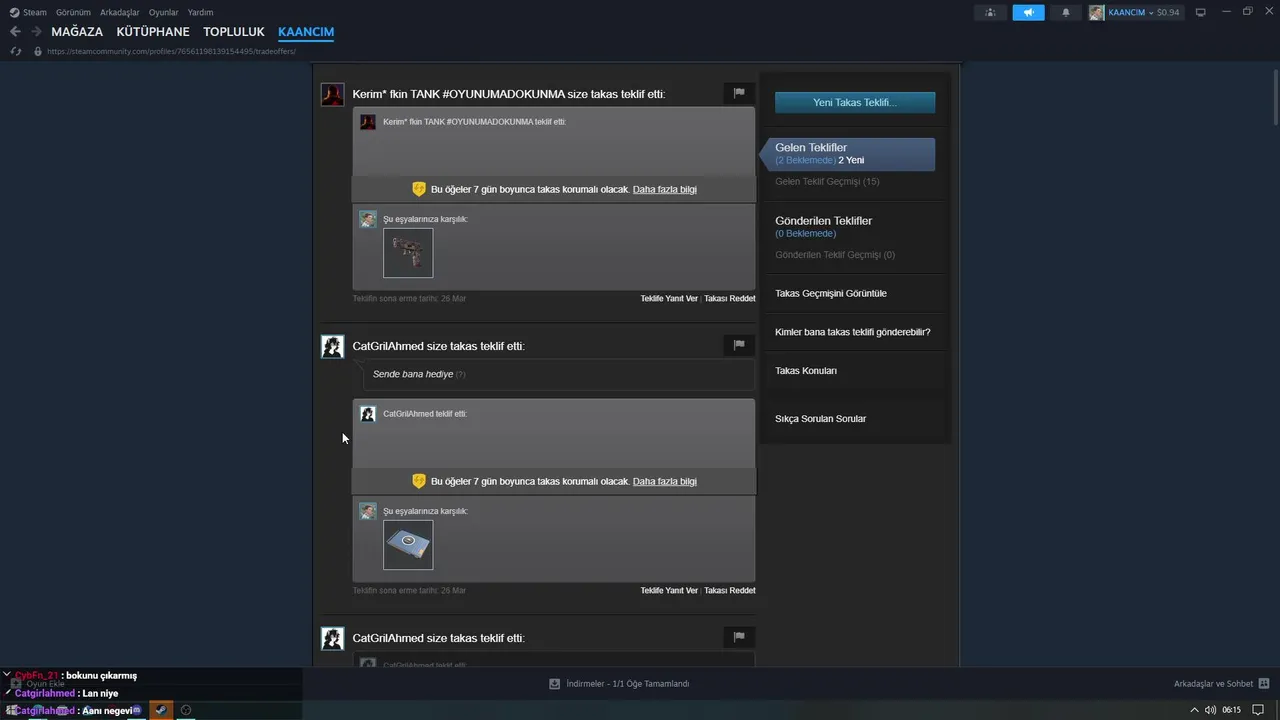Go to the TOPLULUK tab

pyautogui.click(x=234, y=32)
